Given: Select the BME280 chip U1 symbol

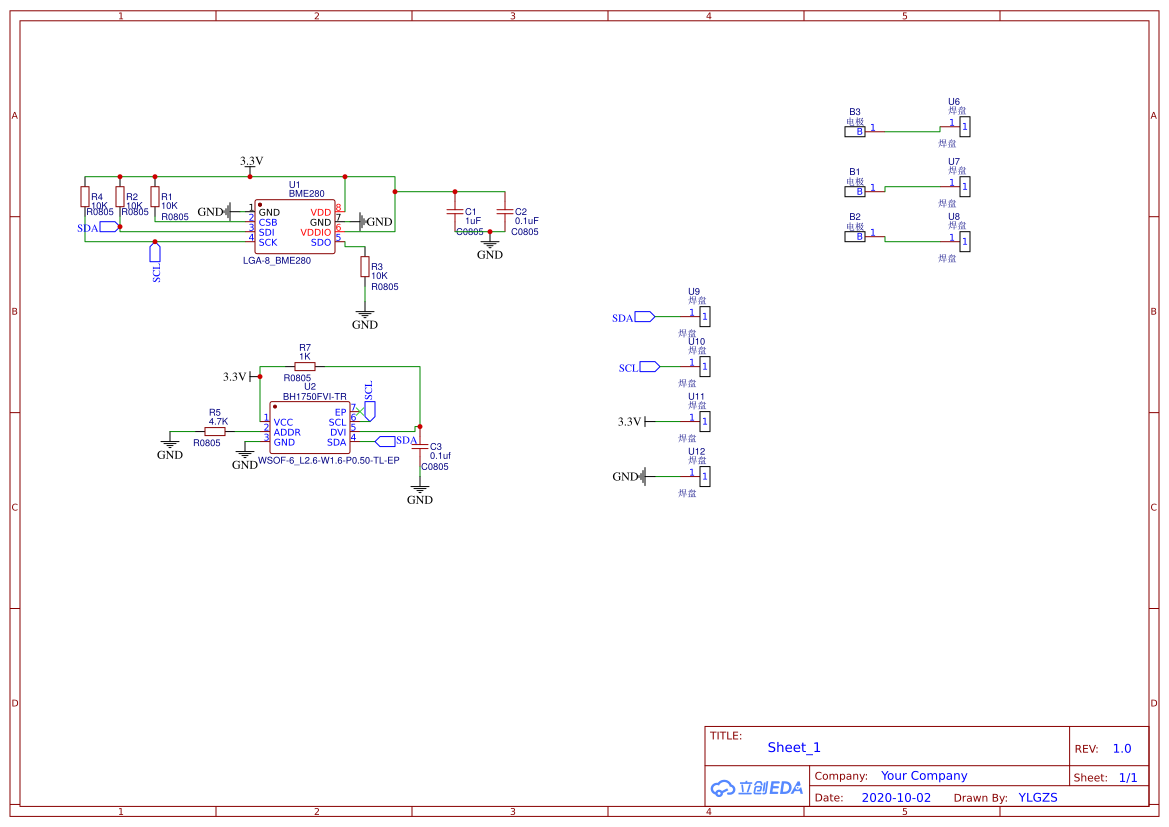Looking at the screenshot, I should point(293,226).
